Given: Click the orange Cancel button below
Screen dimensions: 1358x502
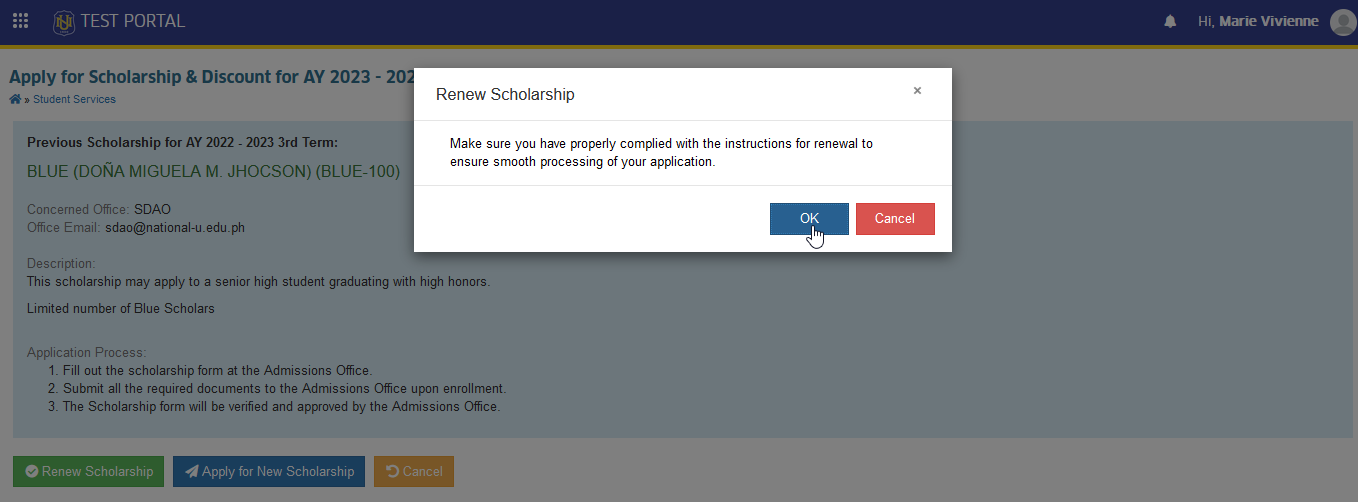Looking at the screenshot, I should point(414,472).
